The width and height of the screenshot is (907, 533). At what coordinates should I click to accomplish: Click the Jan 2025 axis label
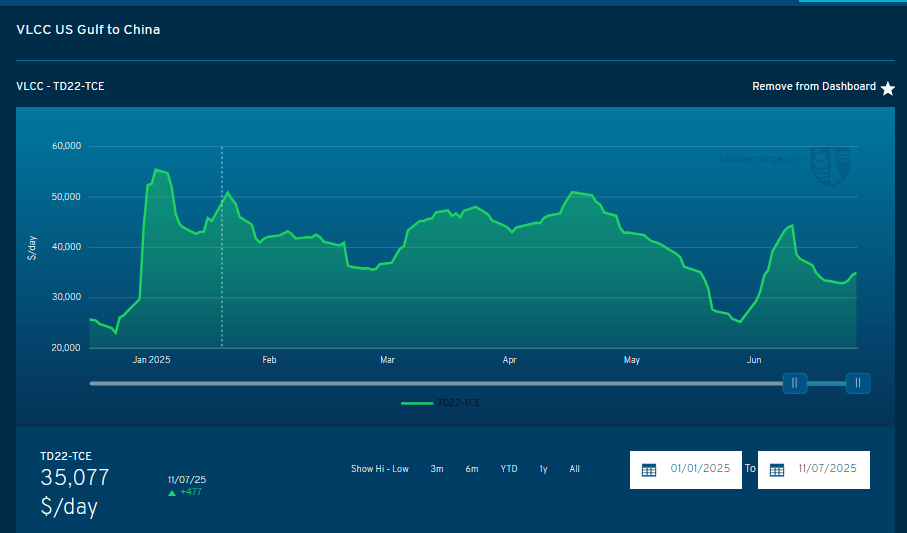click(151, 360)
